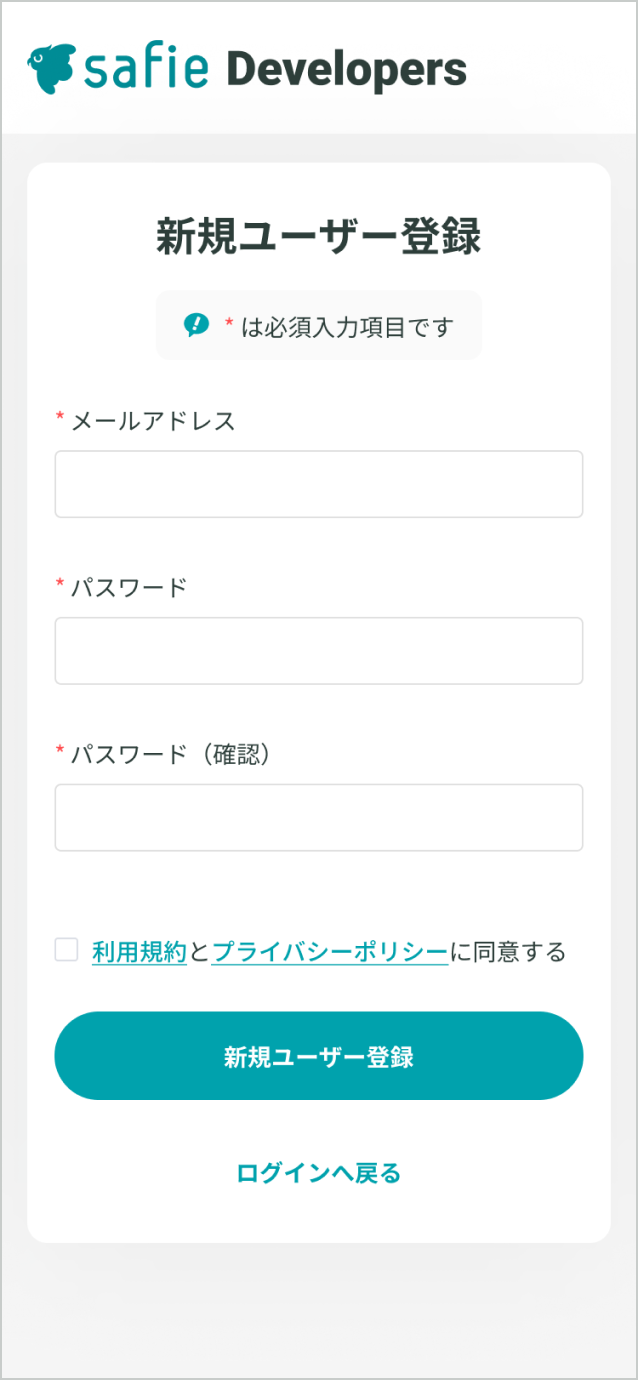The image size is (638, 1380).
Task: Click the Developers text in header
Action: [x=346, y=70]
